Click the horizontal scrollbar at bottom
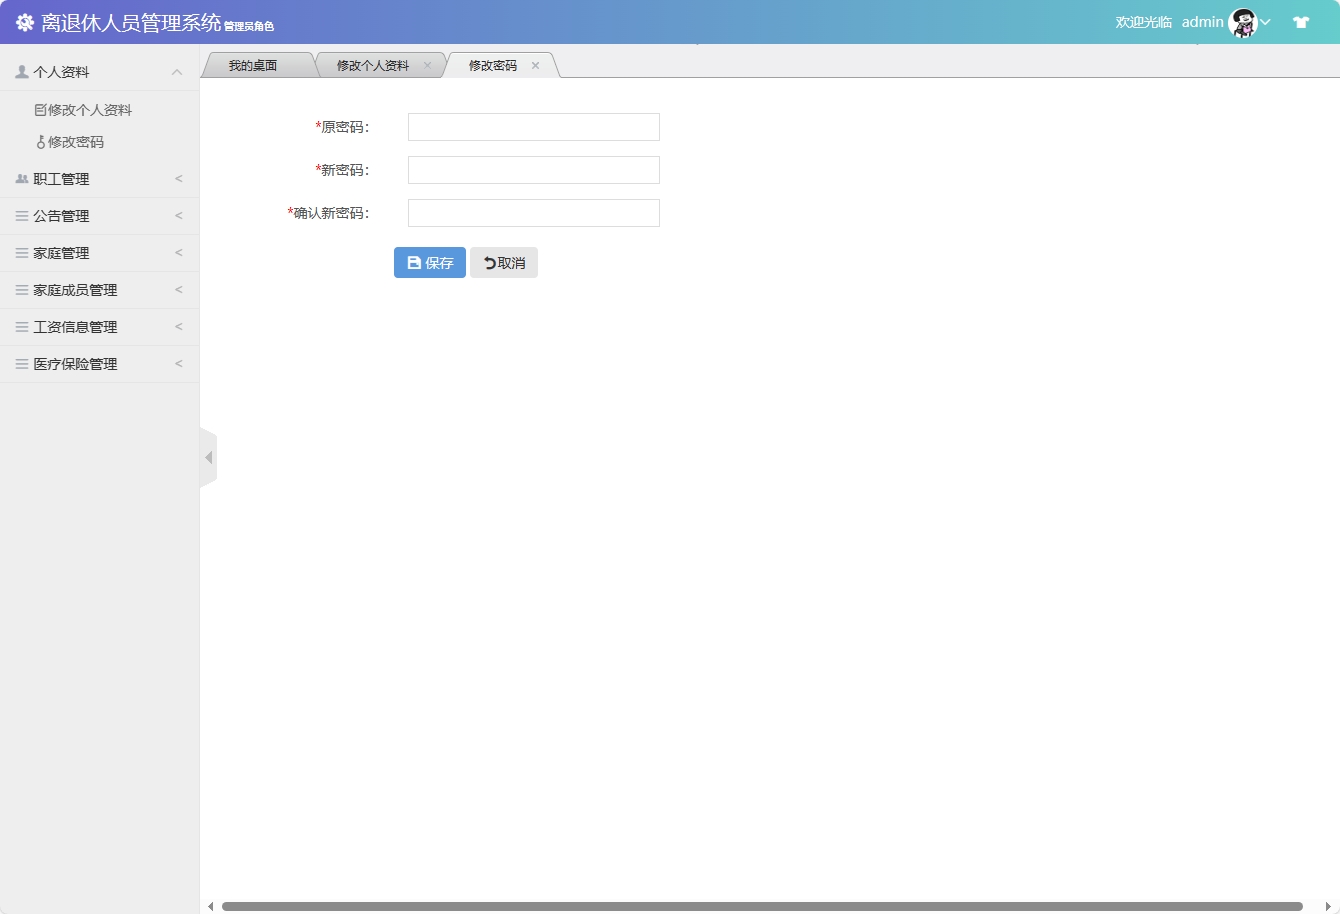1340x914 pixels. [762, 906]
